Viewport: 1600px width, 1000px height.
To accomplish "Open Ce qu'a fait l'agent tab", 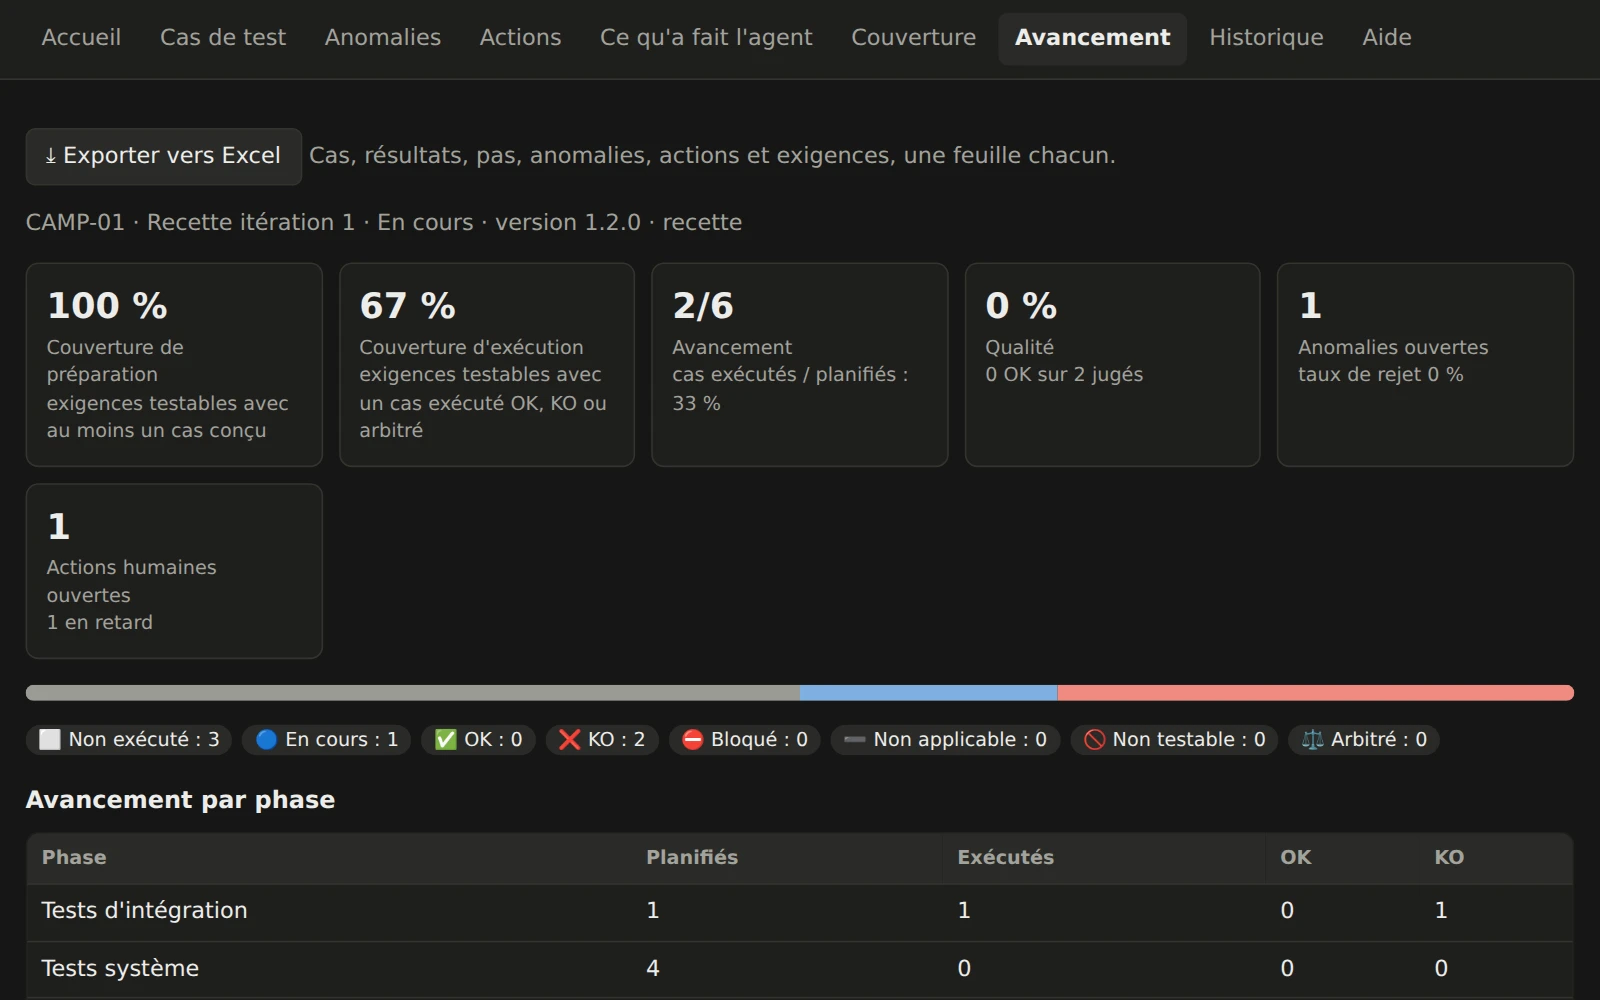I will click(706, 38).
